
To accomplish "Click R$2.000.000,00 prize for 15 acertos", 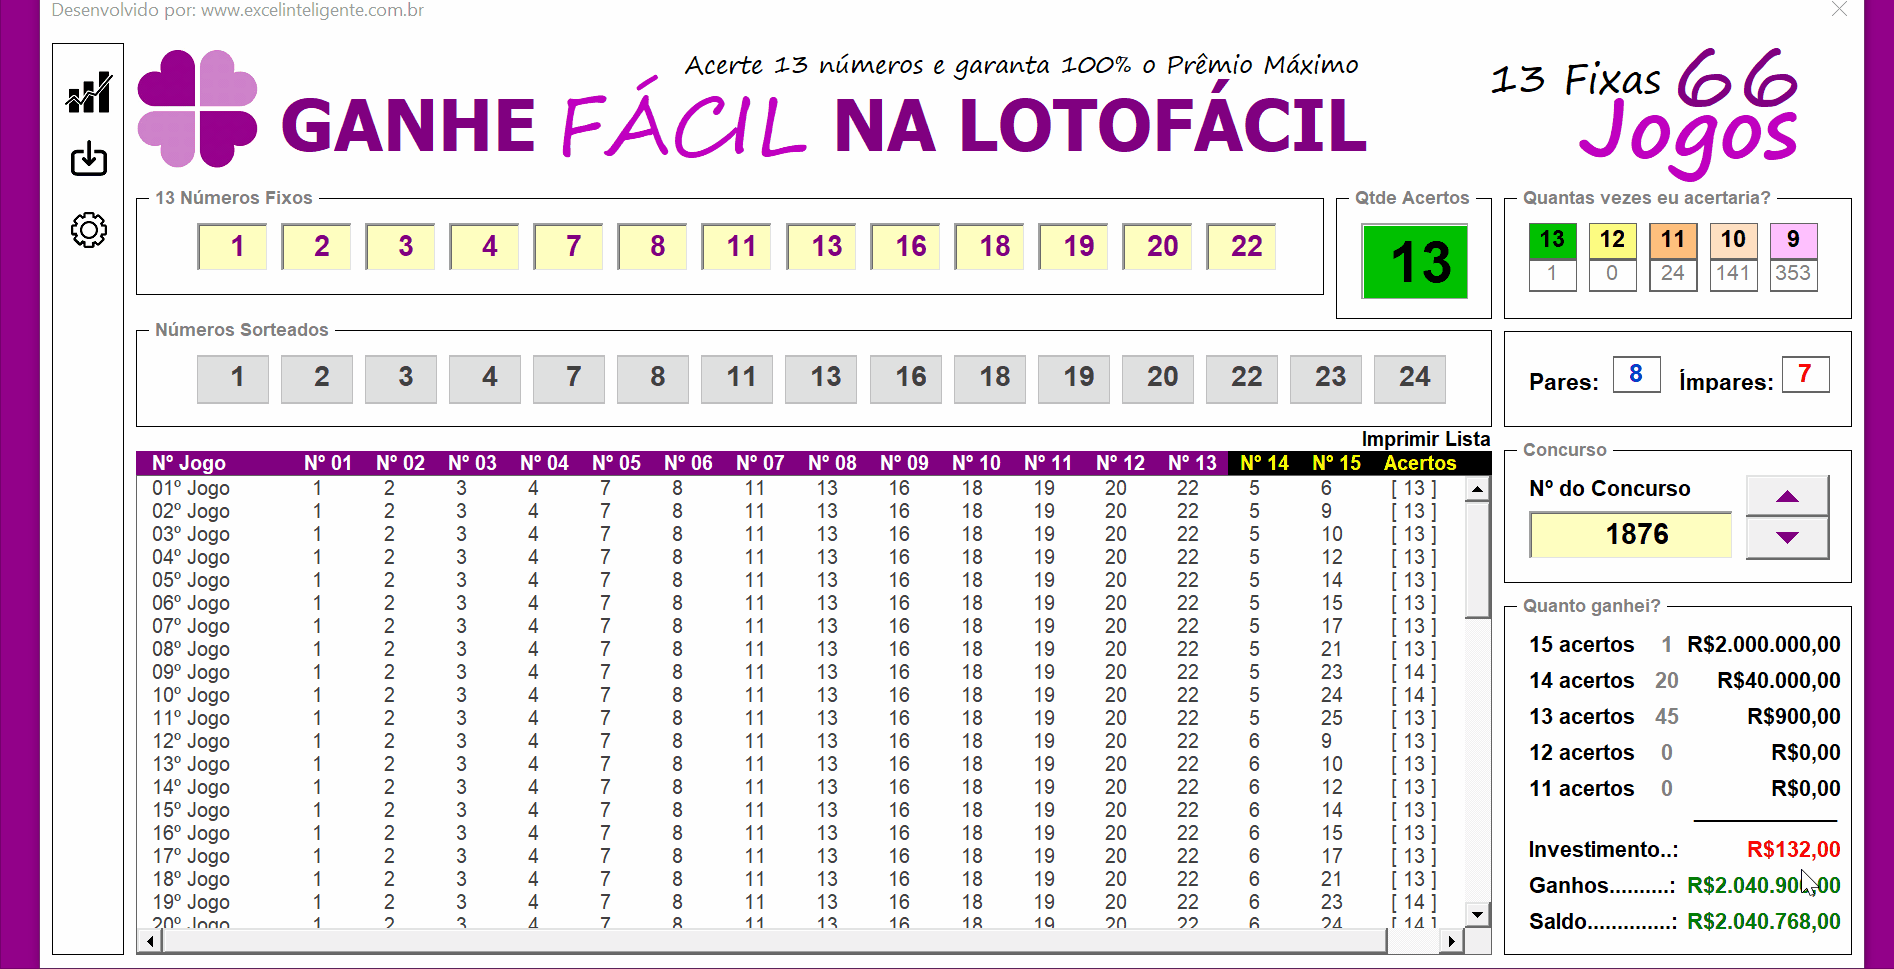I will pyautogui.click(x=1764, y=645).
